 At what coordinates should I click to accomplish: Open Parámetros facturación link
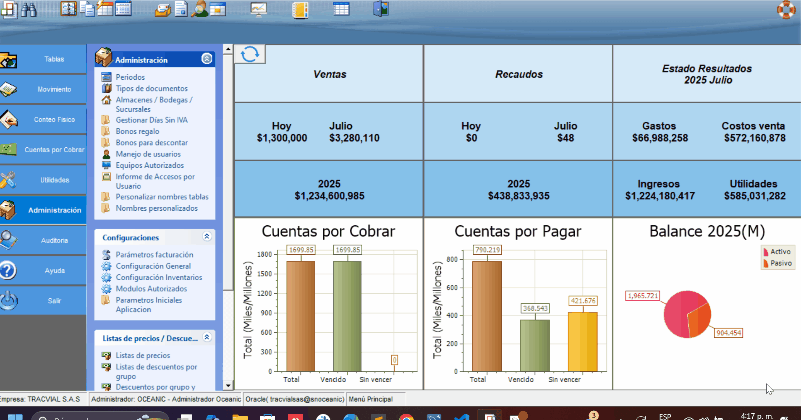(153, 255)
